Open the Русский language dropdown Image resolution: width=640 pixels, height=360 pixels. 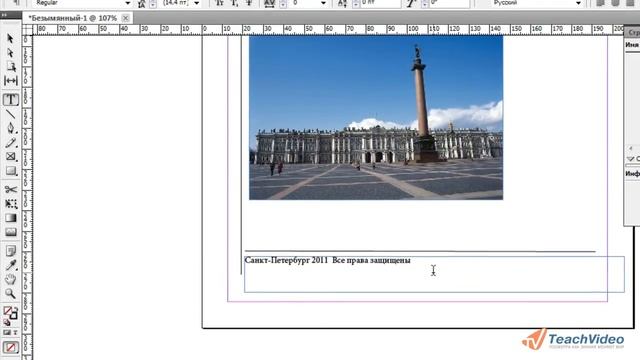pyautogui.click(x=578, y=3)
